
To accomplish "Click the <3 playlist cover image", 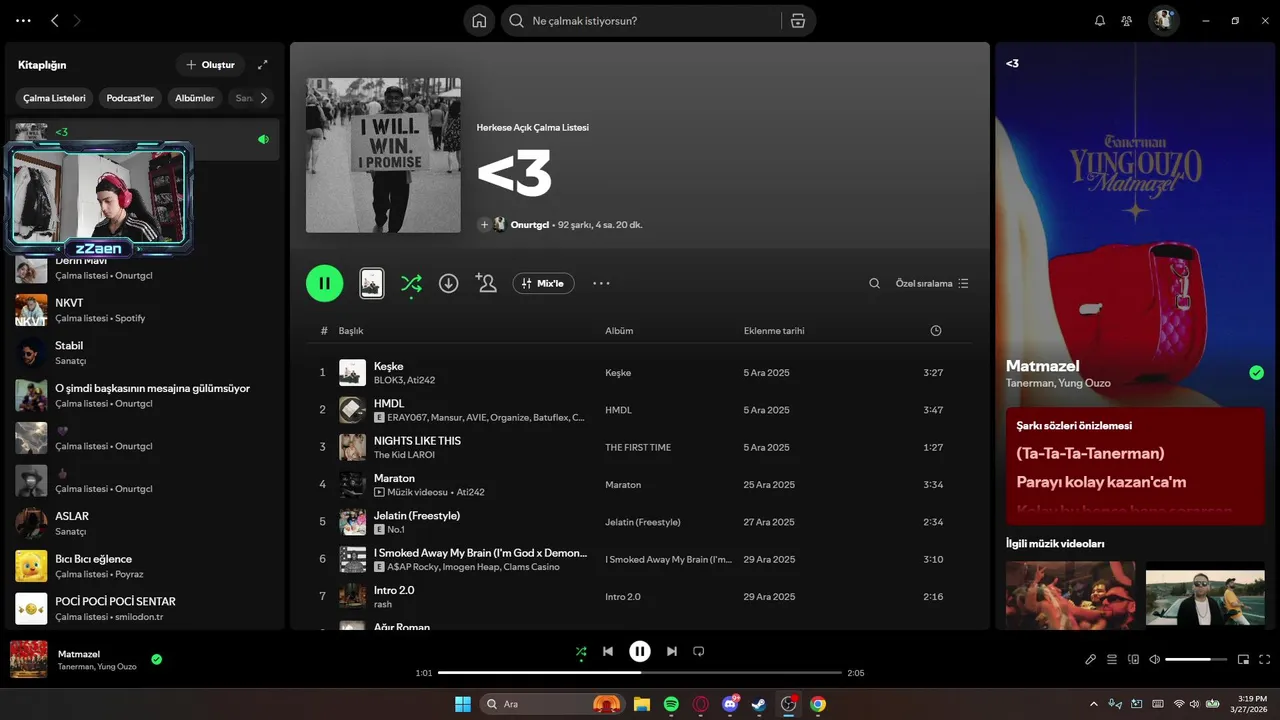I will (383, 155).
